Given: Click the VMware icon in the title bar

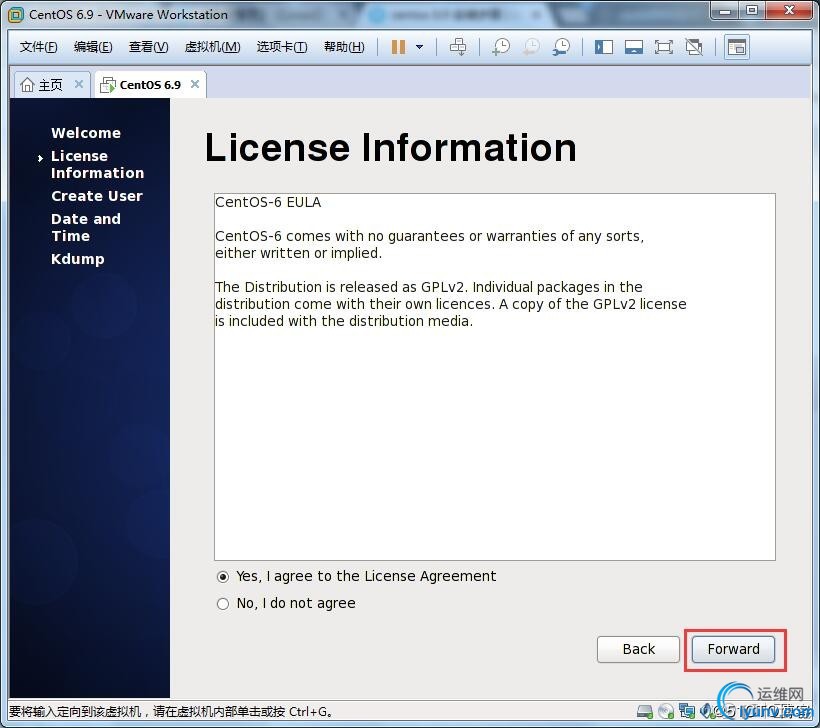Looking at the screenshot, I should pyautogui.click(x=16, y=15).
